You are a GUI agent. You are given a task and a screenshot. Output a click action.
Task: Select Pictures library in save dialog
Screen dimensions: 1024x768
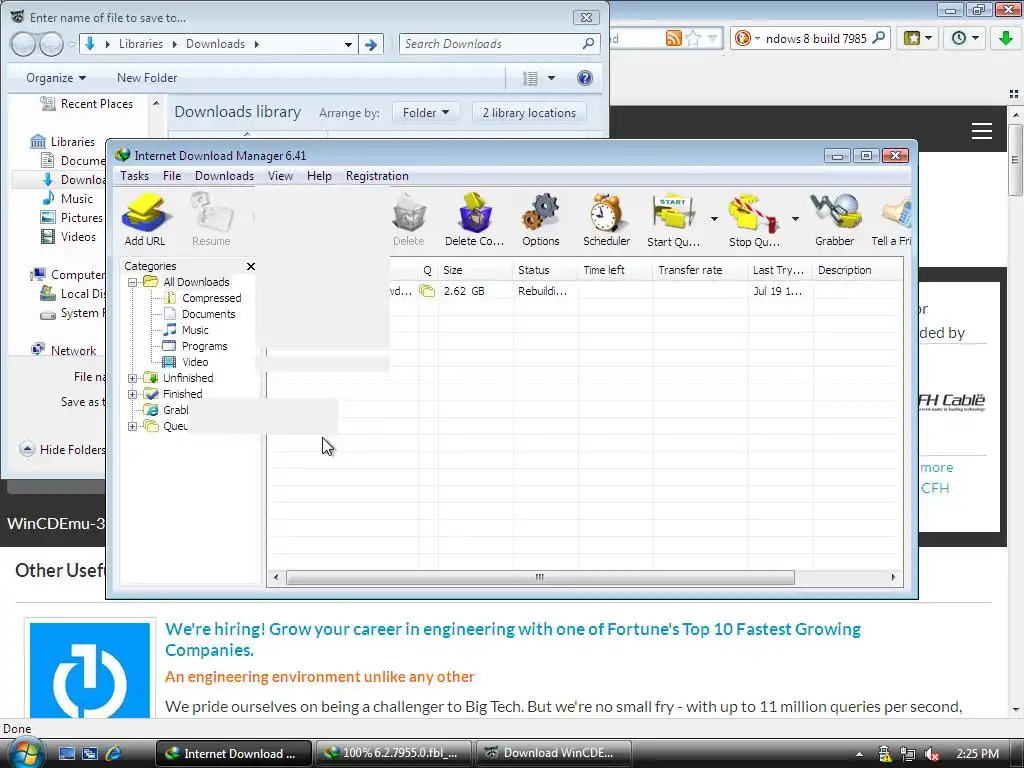tap(72, 217)
